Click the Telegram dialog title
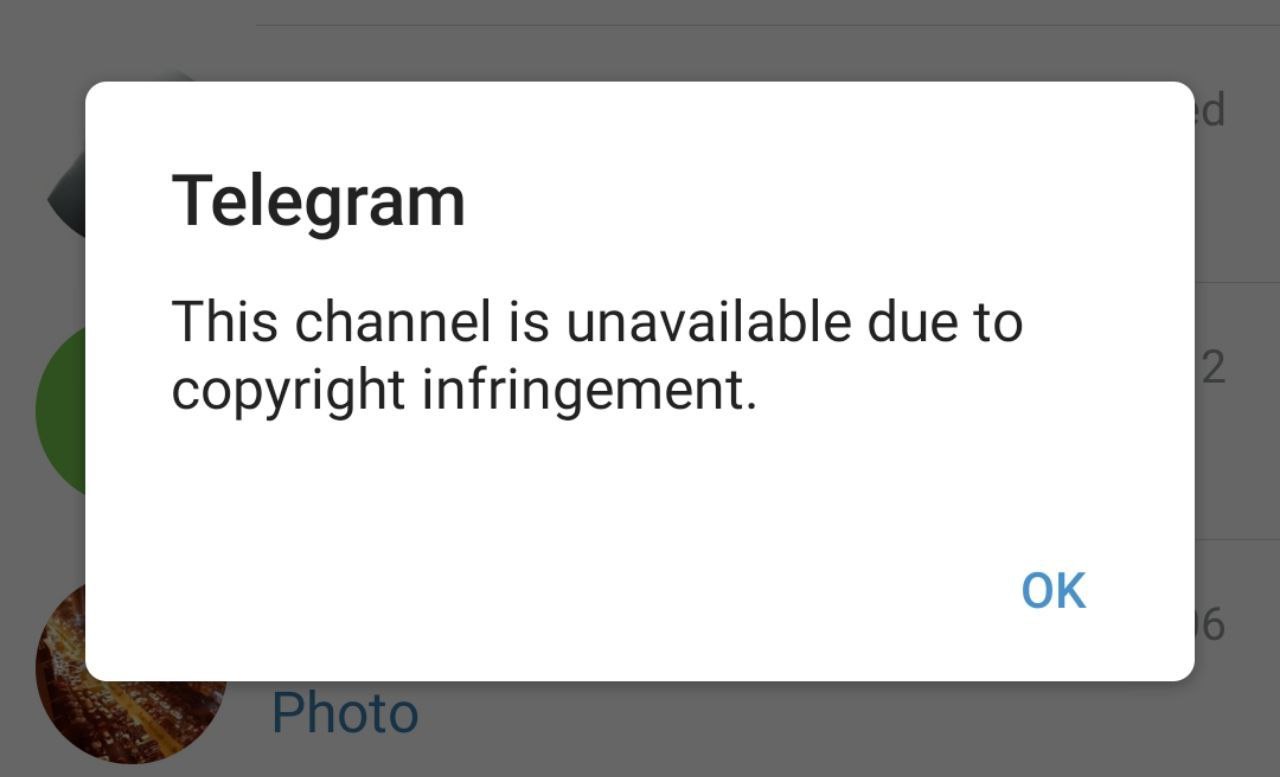This screenshot has width=1280, height=777. 319,203
